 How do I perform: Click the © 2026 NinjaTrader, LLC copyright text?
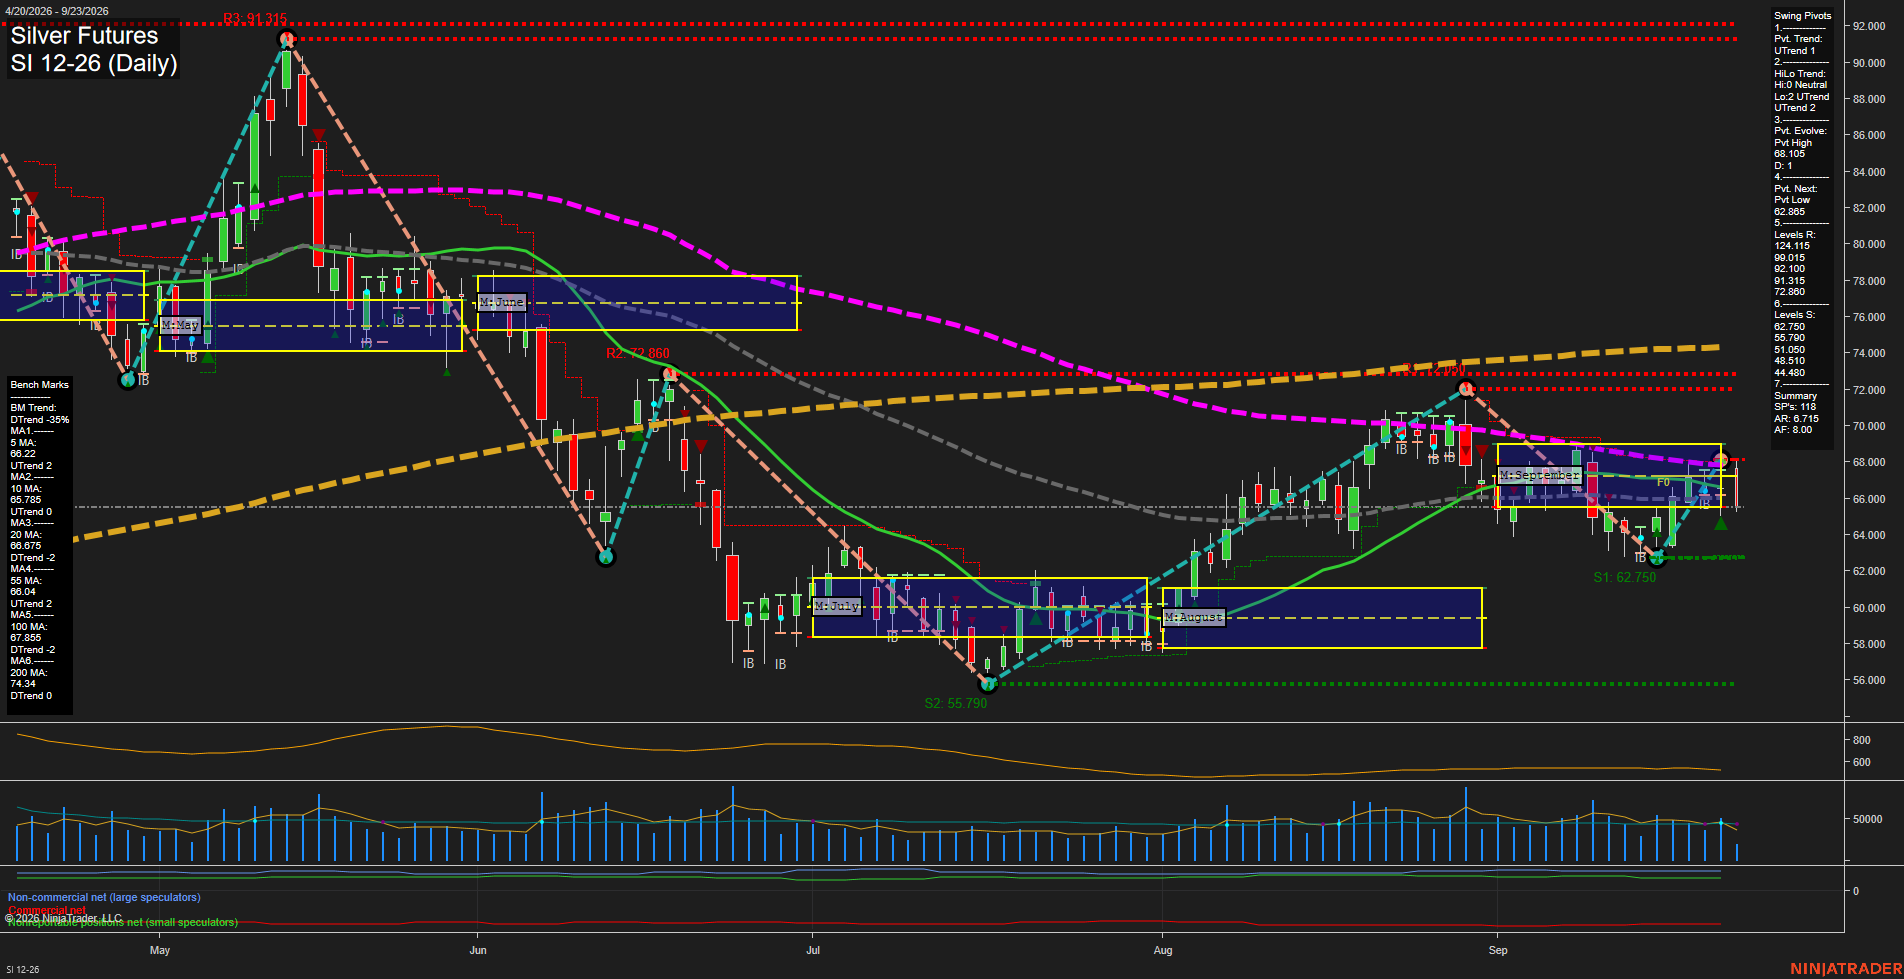(63, 918)
